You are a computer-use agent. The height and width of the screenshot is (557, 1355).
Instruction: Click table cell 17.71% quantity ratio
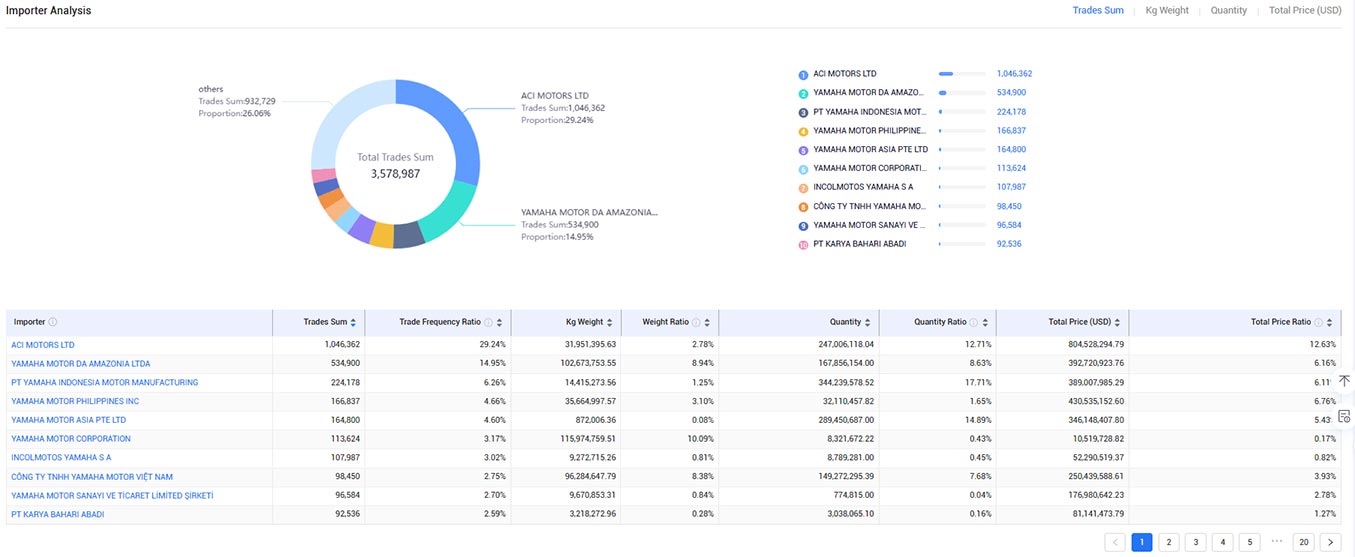978,382
